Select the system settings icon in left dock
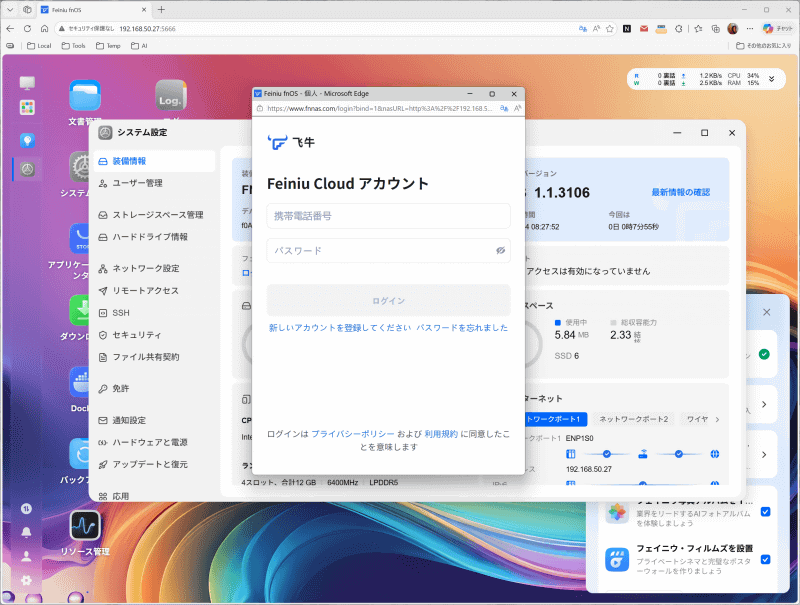The image size is (800, 605). pos(27,169)
